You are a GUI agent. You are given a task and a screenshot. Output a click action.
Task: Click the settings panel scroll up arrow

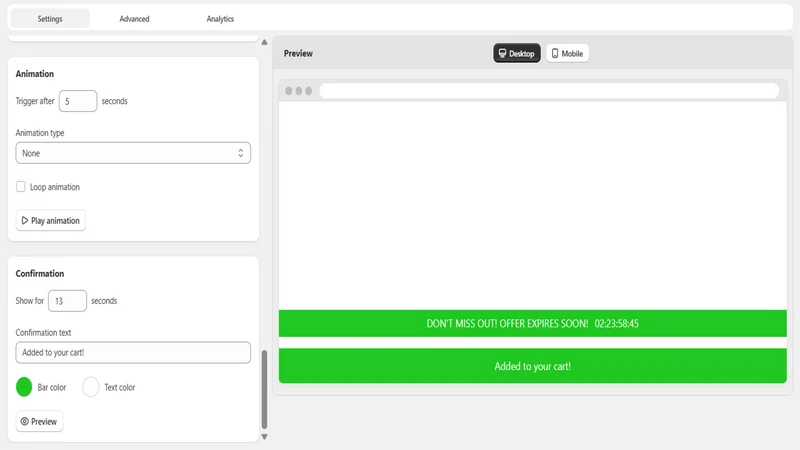[x=264, y=42]
